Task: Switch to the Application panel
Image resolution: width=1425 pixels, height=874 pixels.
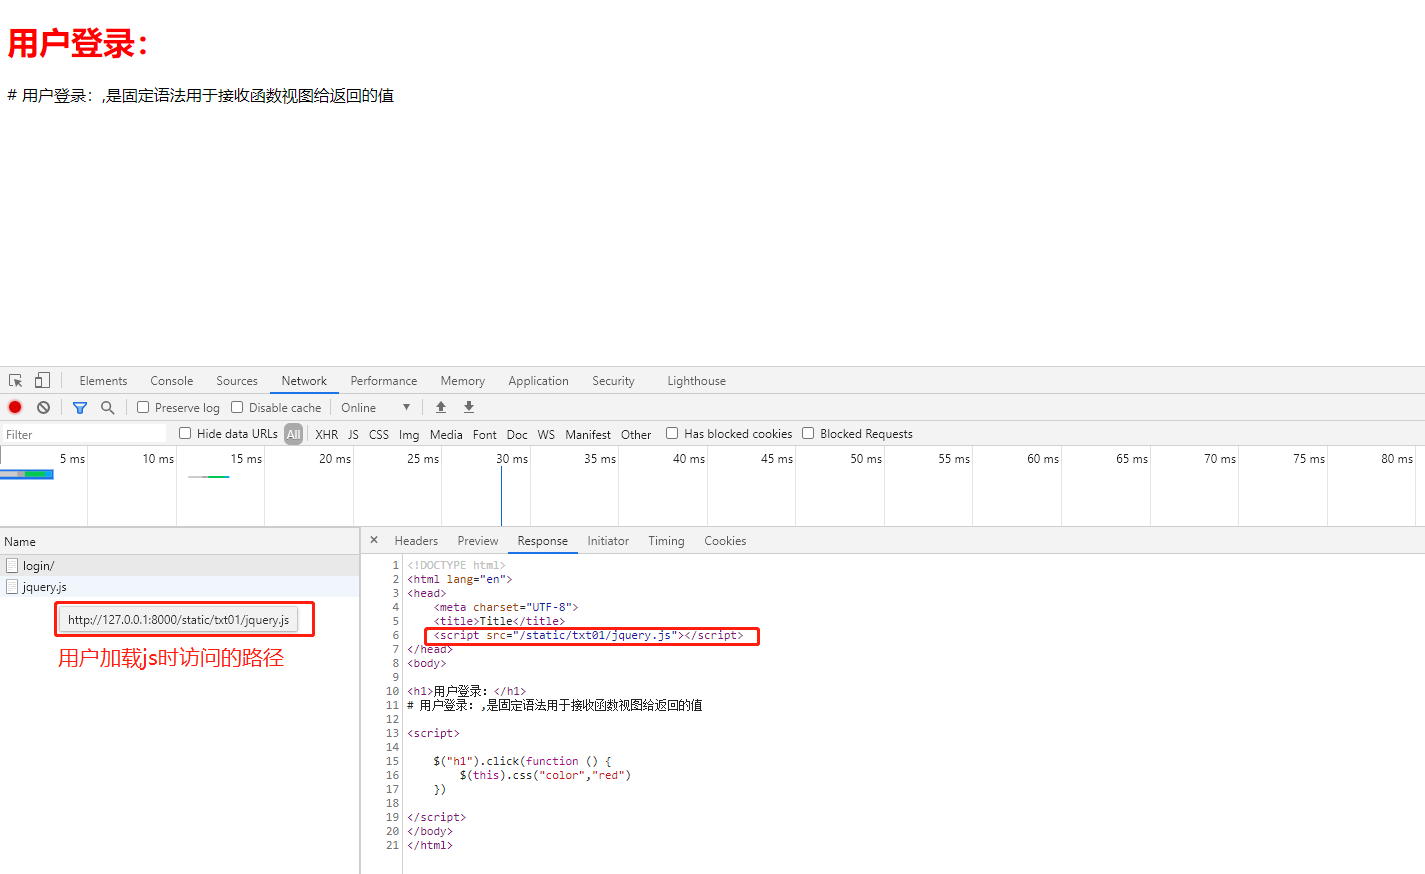Action: [x=538, y=381]
